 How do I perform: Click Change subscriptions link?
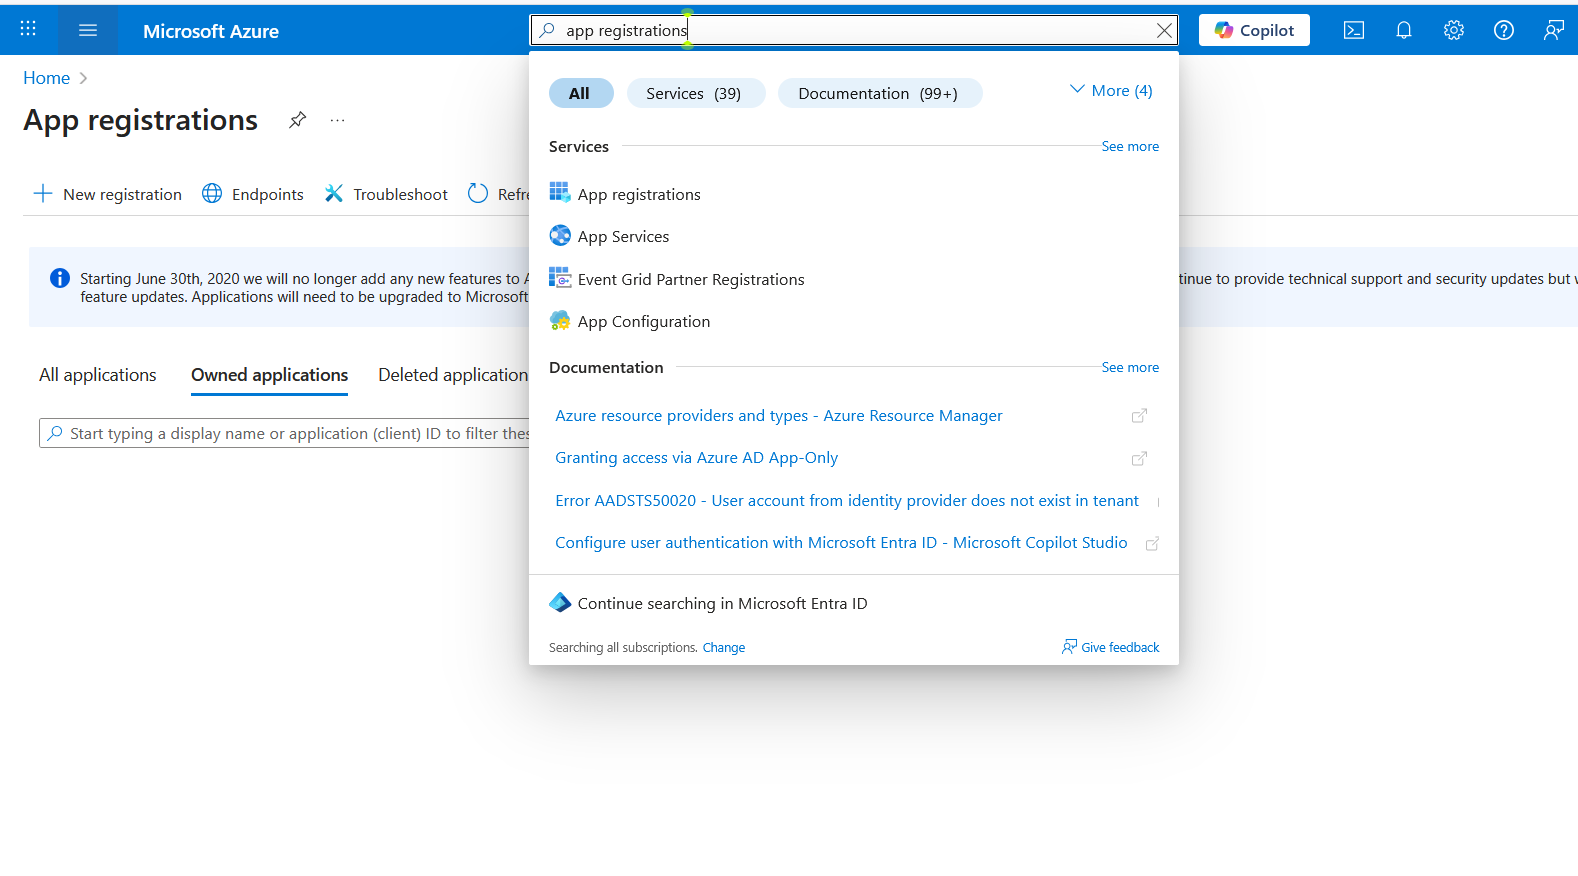(724, 648)
